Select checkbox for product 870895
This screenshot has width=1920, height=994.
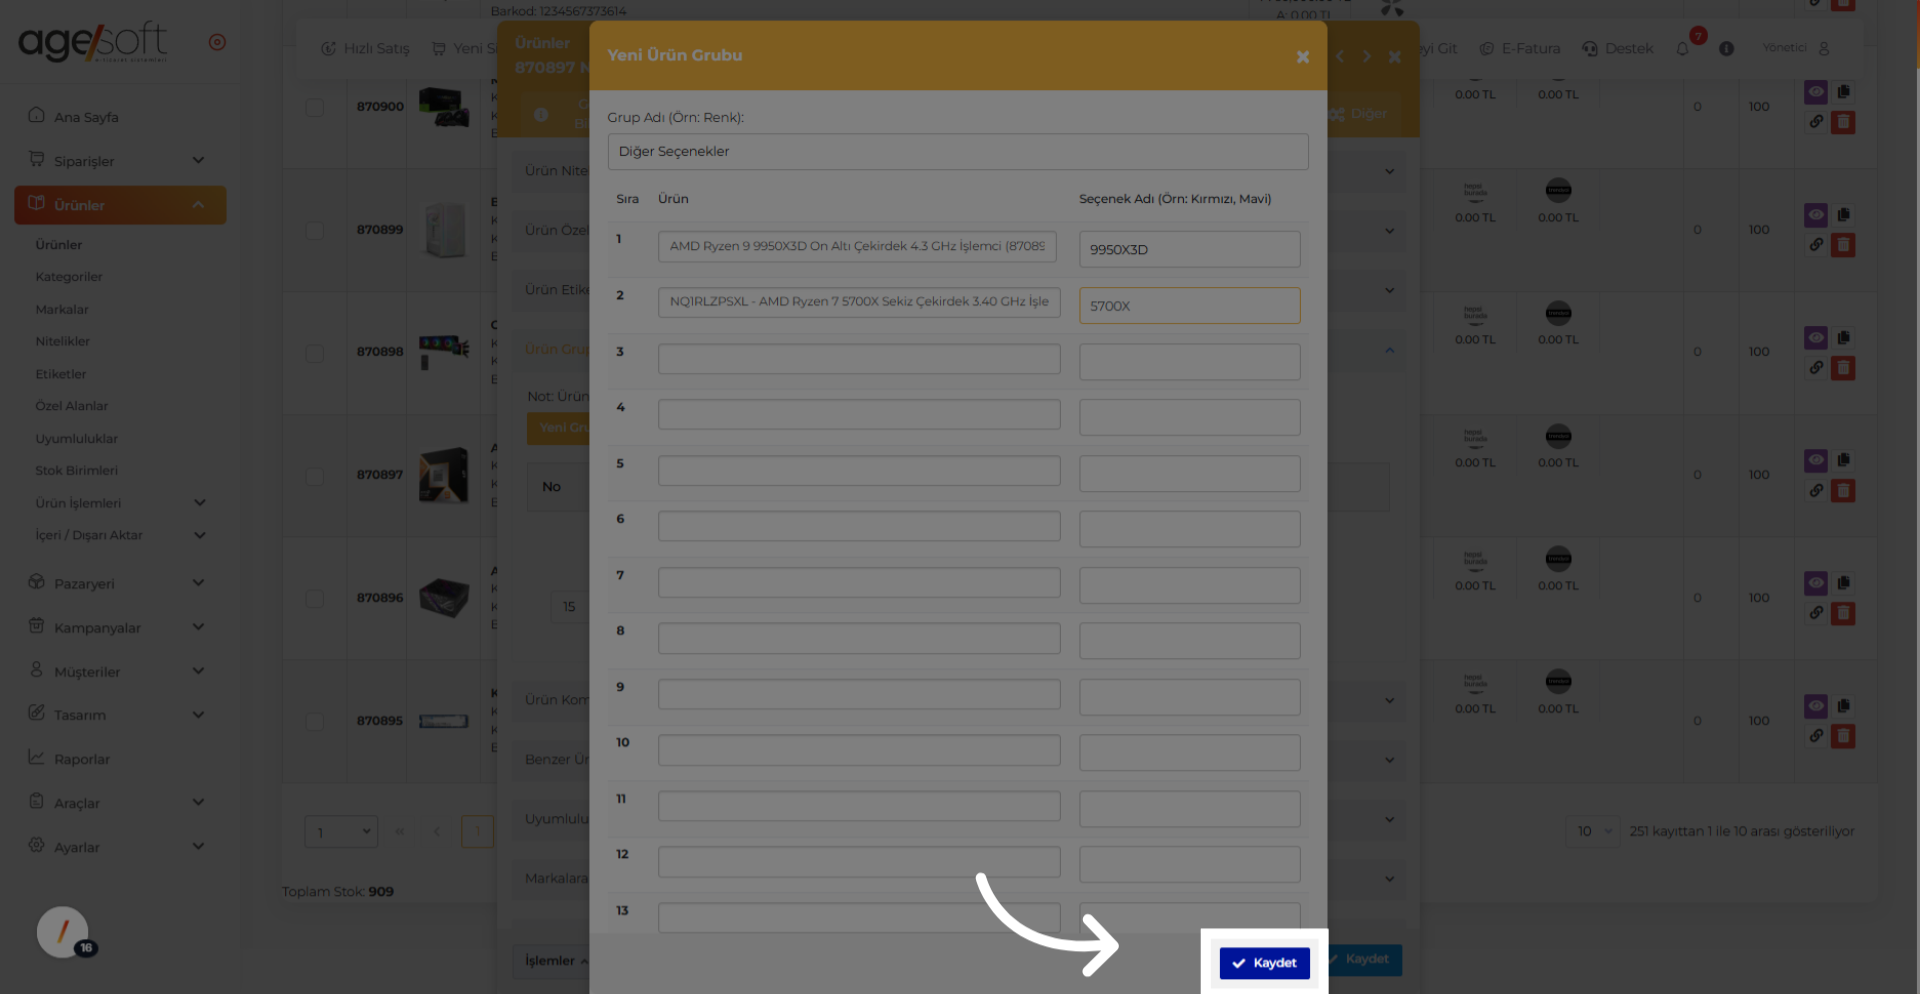coord(315,721)
